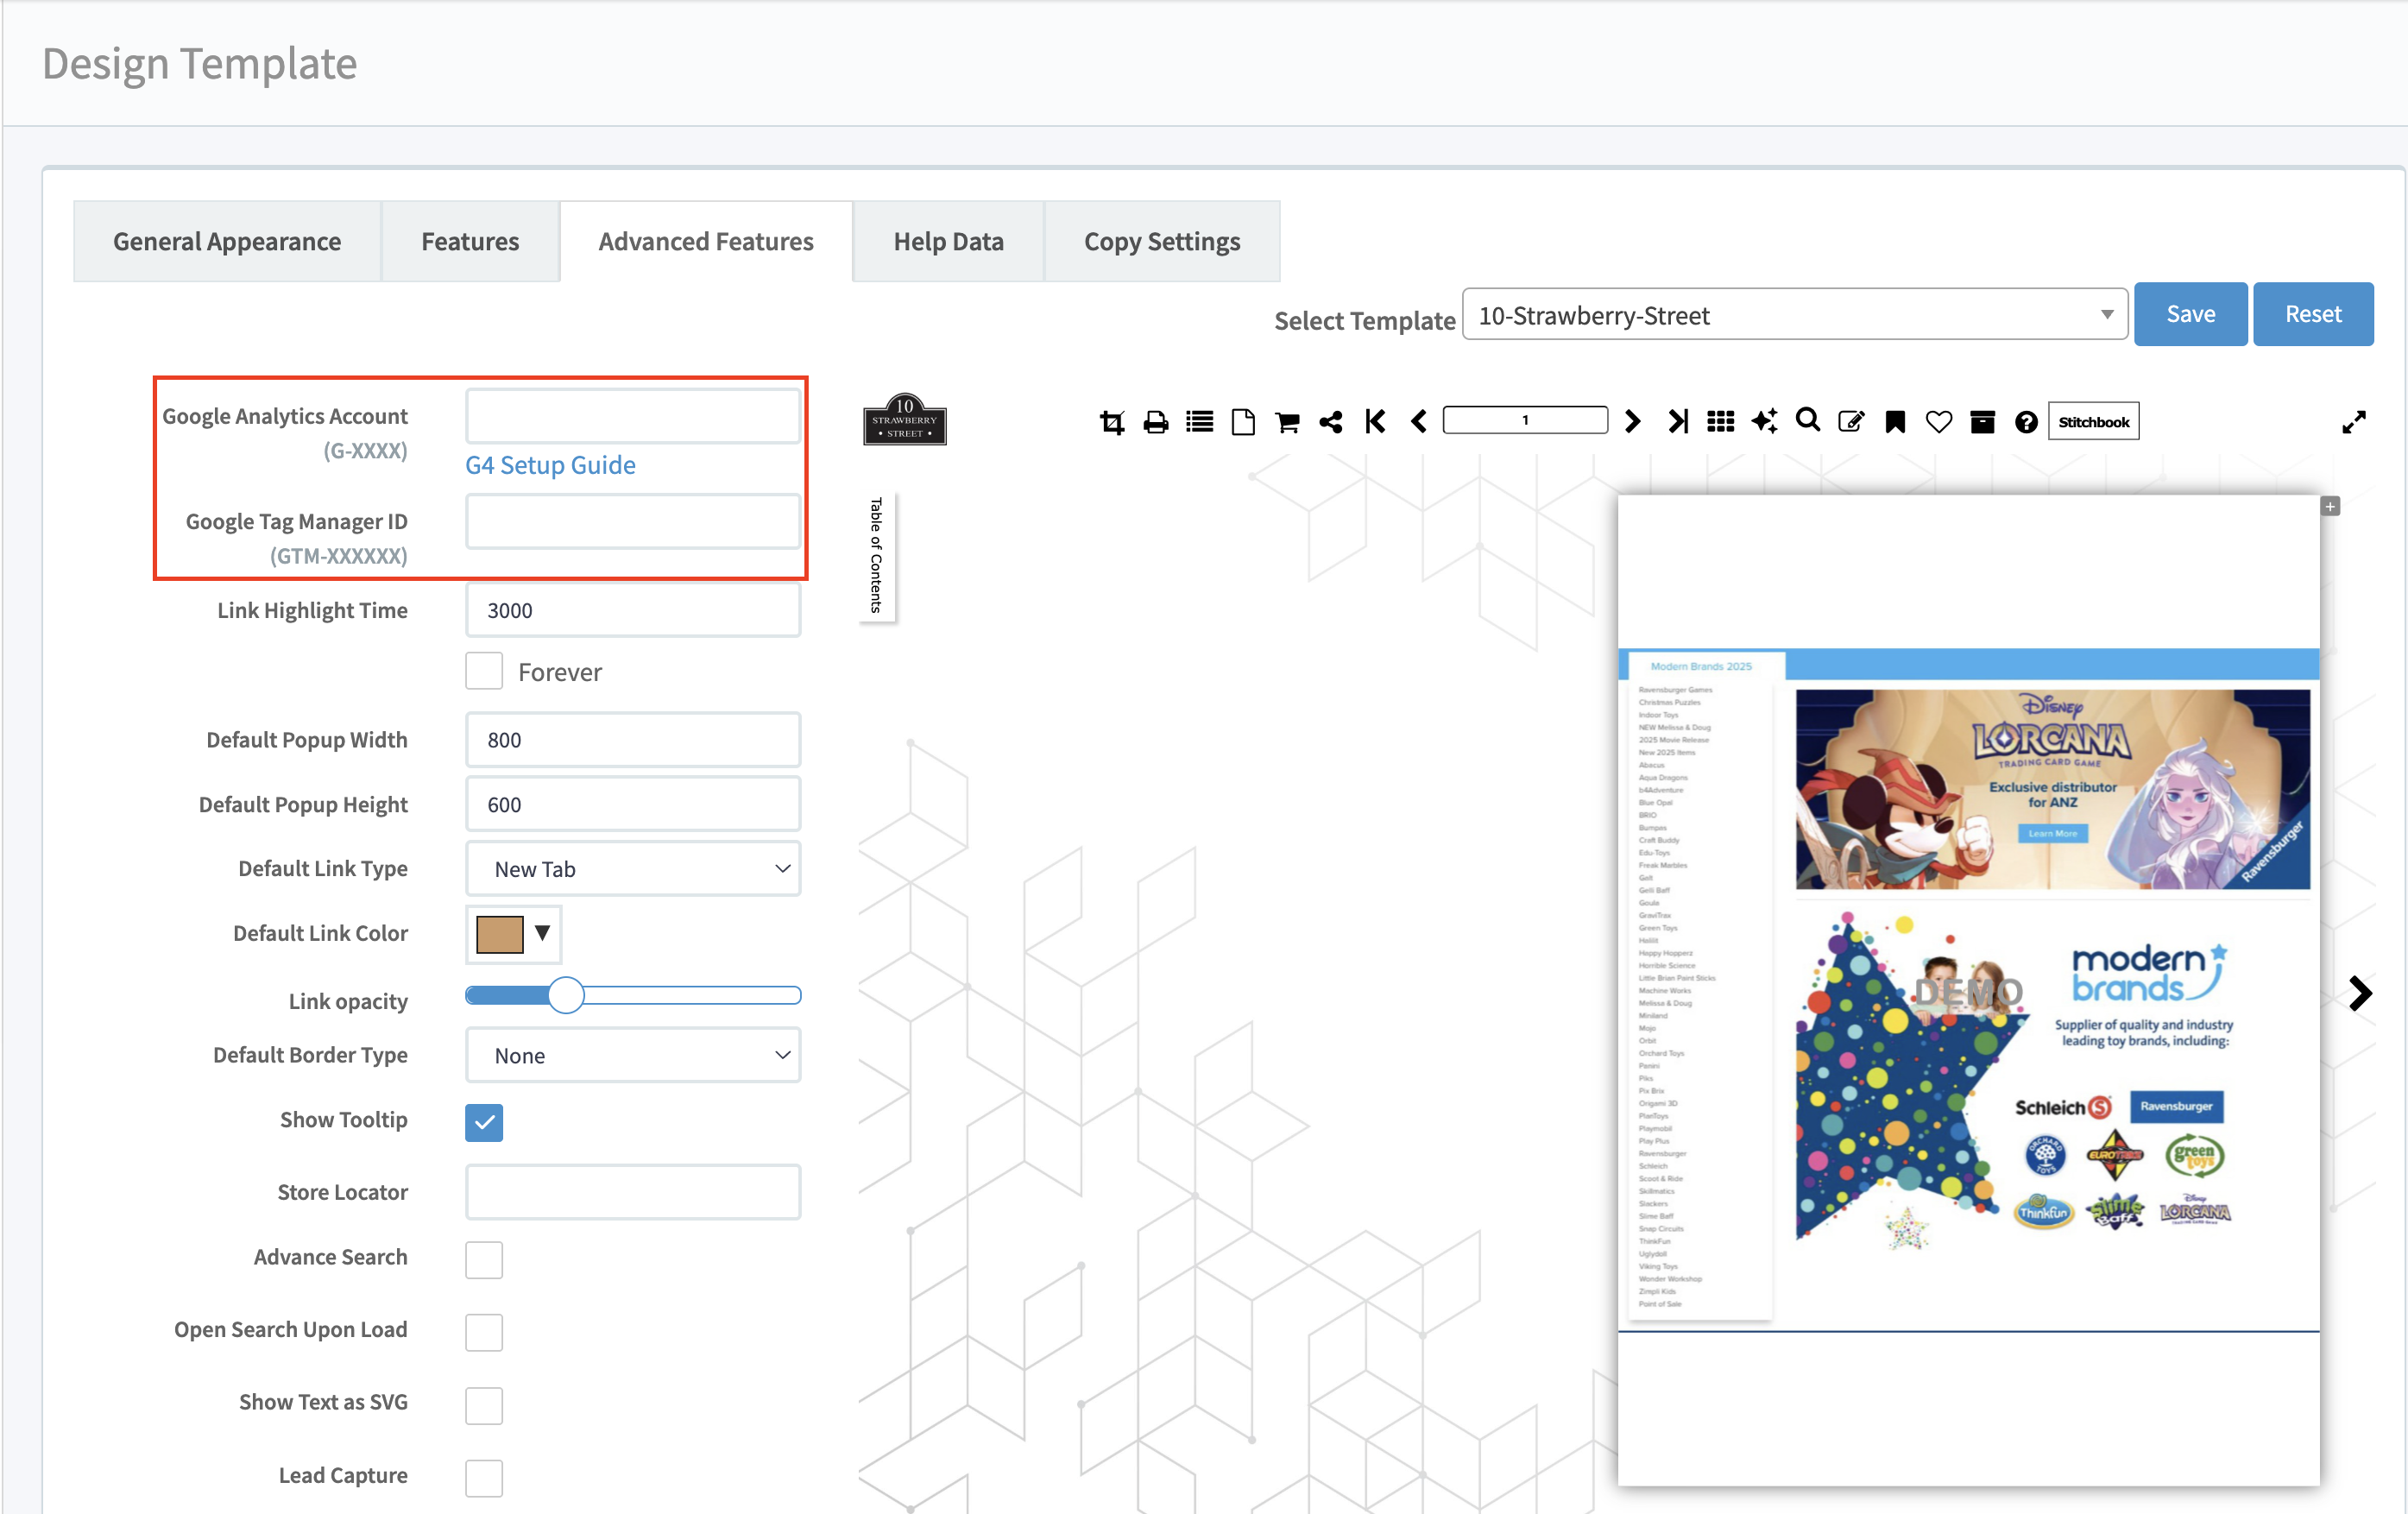Open the thumbnail grid view icon
Image resolution: width=2408 pixels, height=1514 pixels.
pos(1720,422)
